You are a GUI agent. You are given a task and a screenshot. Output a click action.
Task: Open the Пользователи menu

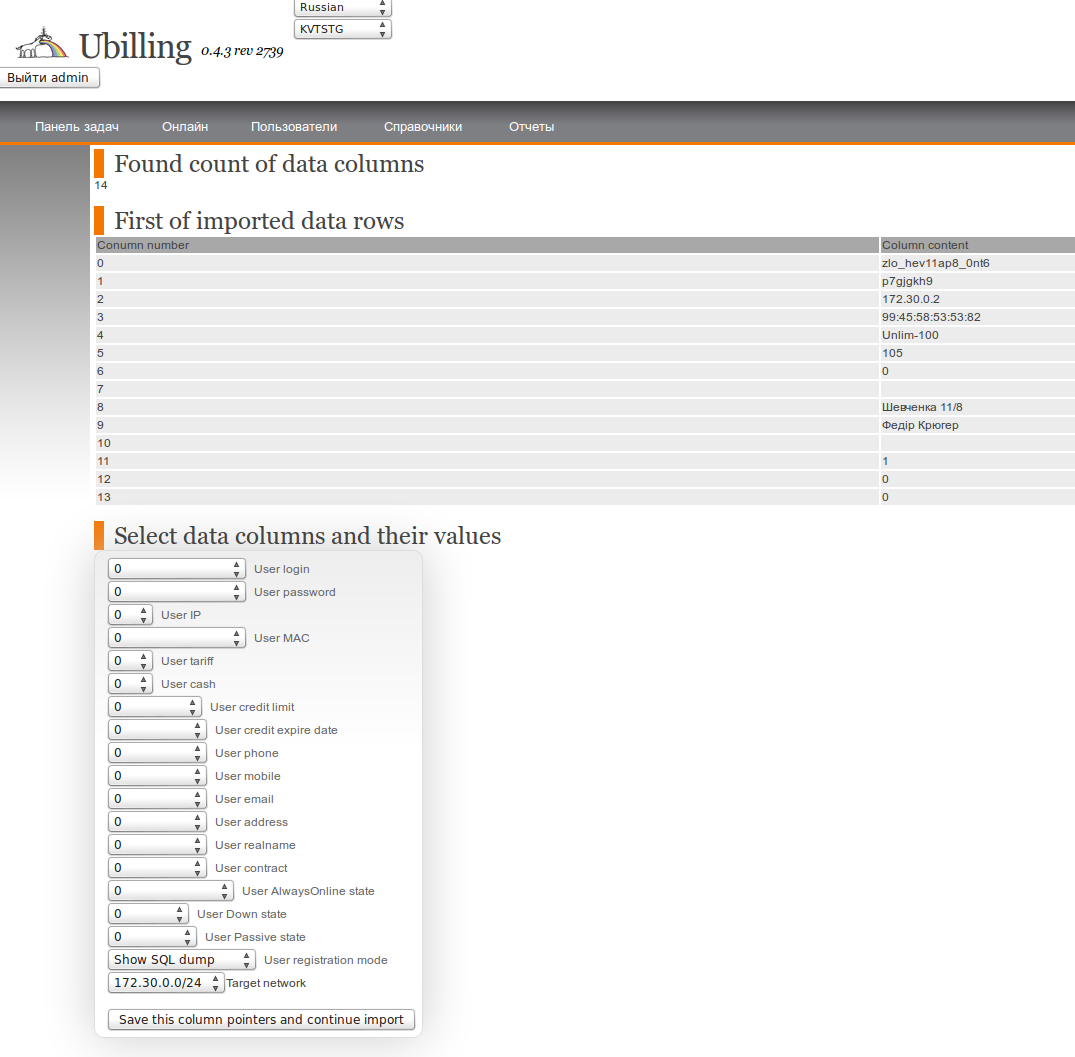294,127
